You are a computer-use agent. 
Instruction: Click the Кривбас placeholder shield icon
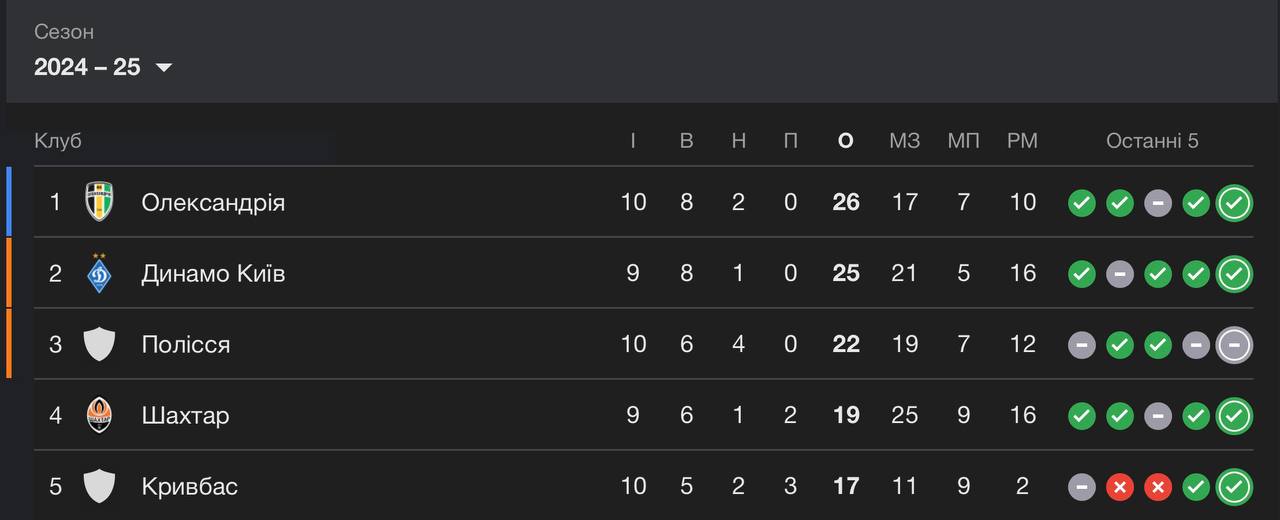(x=99, y=486)
